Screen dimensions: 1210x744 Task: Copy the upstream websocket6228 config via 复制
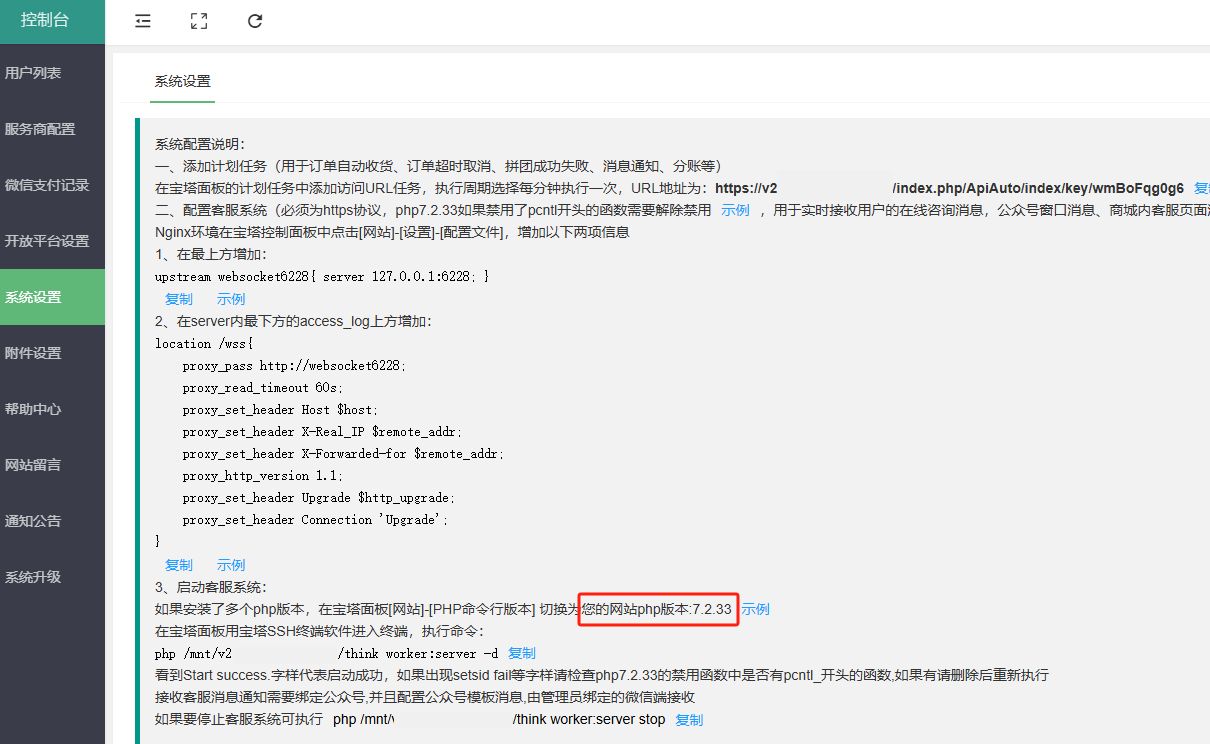(x=179, y=299)
